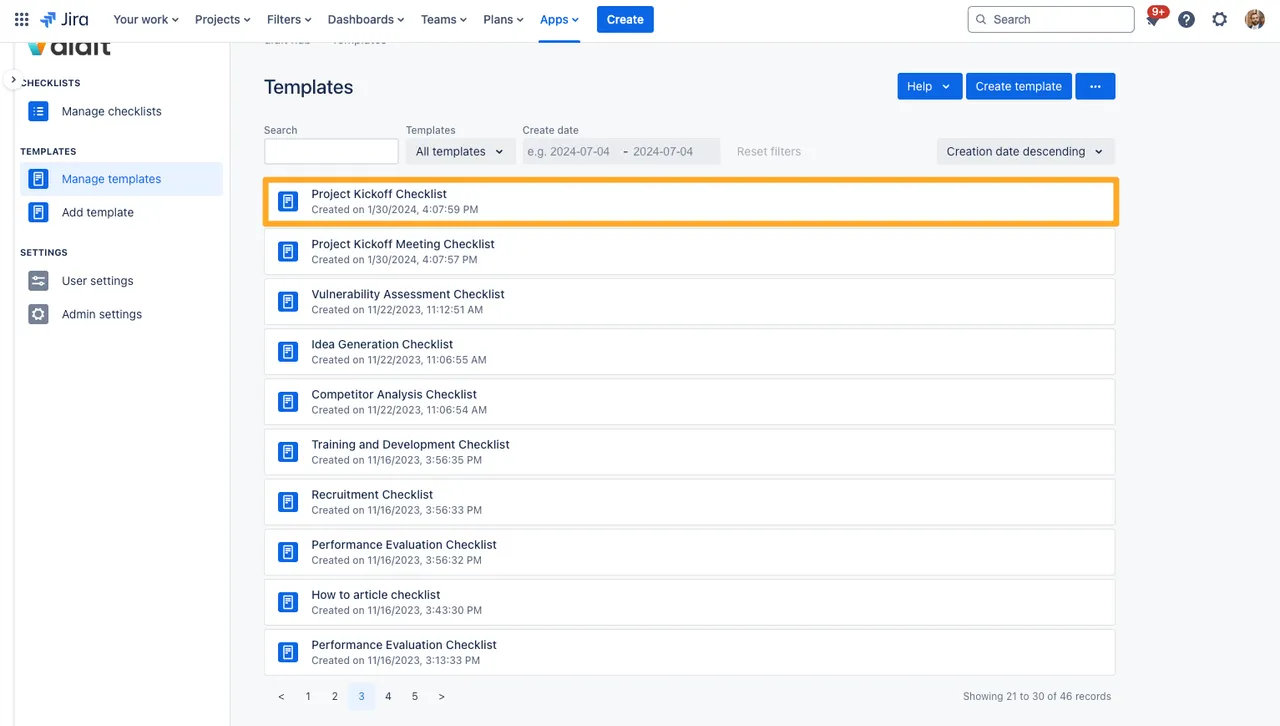Open the Training and Development Checklist template

(x=690, y=452)
